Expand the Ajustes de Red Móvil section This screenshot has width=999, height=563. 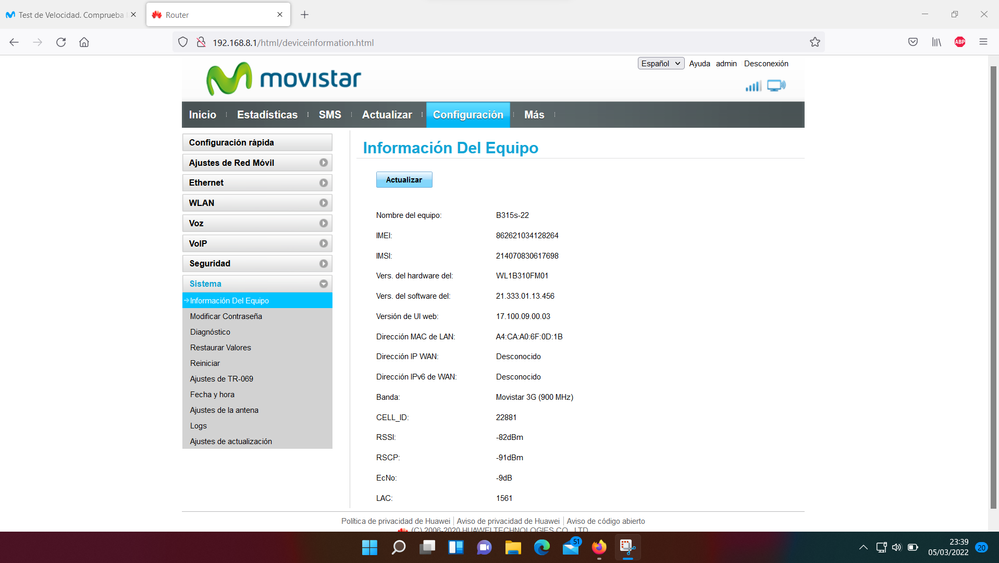coord(257,163)
